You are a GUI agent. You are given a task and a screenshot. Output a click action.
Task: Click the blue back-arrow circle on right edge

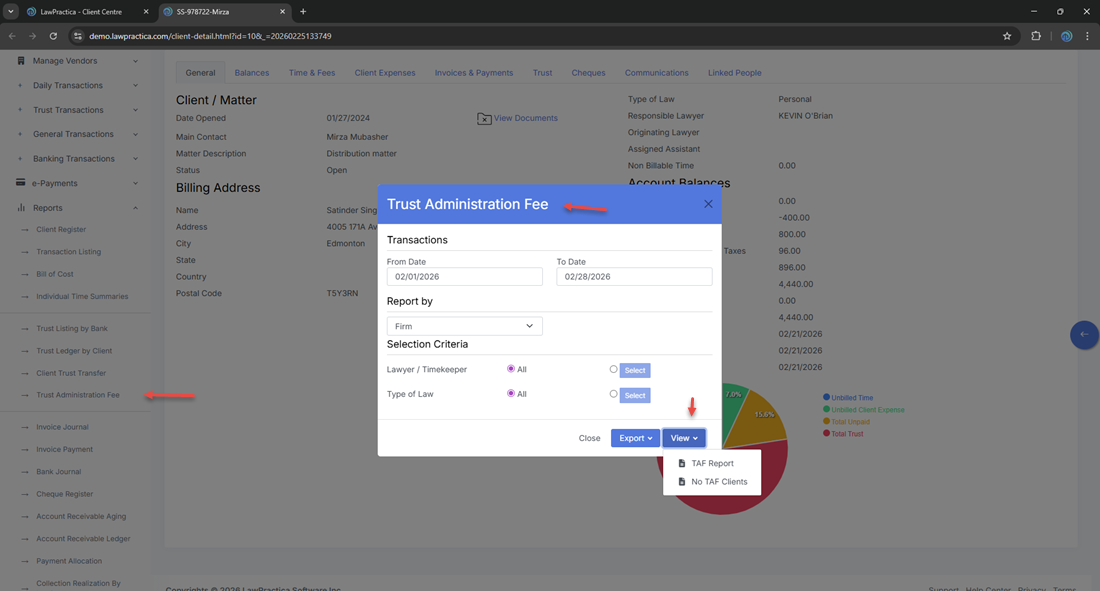point(1083,335)
